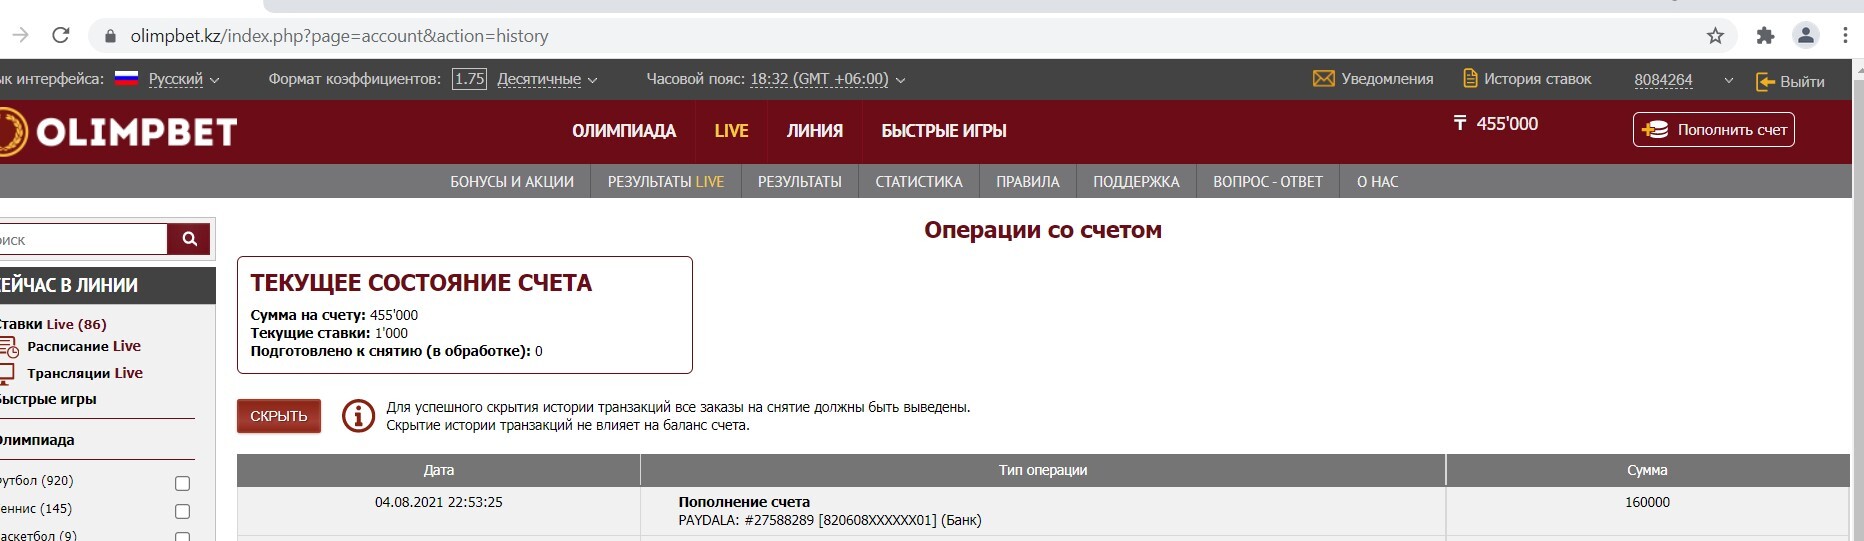This screenshot has height=541, width=1864.
Task: Click the Уведомления envelope icon
Action: (x=1323, y=78)
